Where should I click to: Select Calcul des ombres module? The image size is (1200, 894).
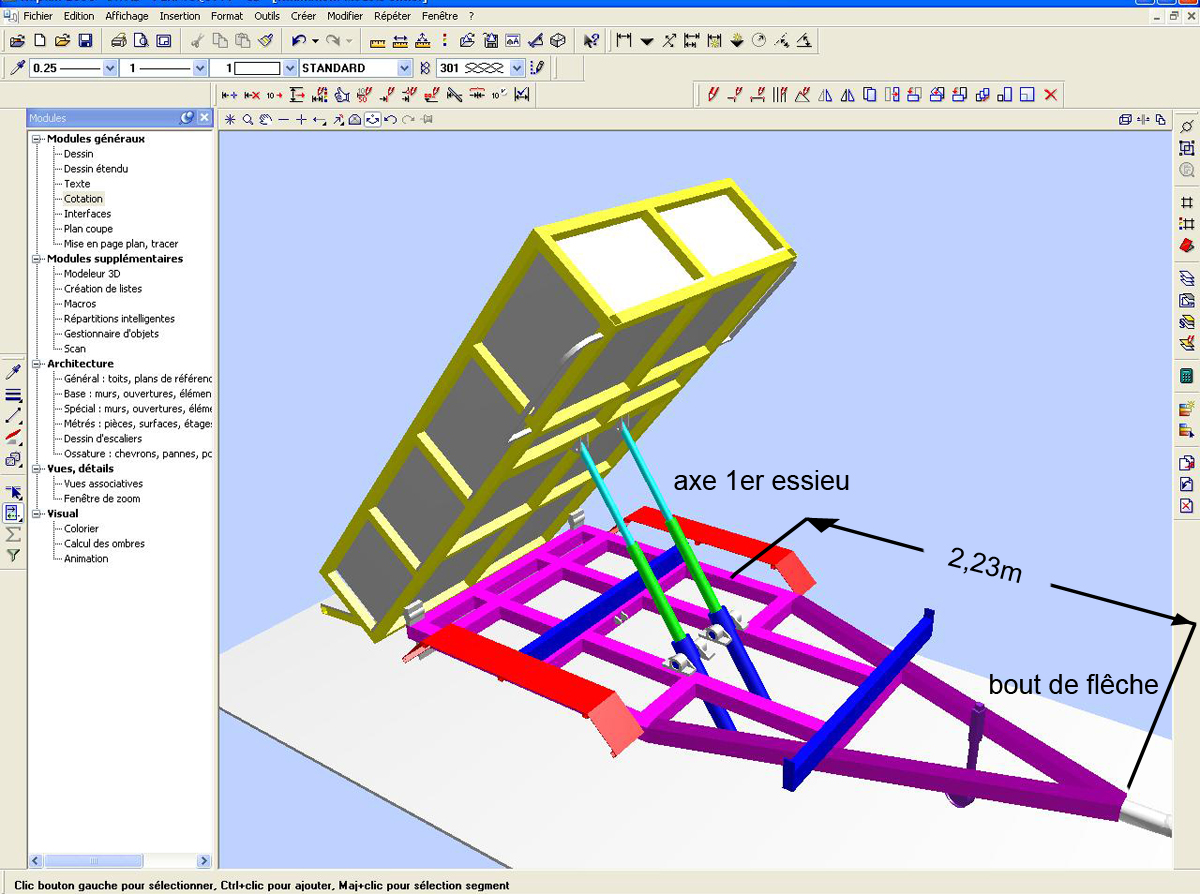(x=104, y=544)
